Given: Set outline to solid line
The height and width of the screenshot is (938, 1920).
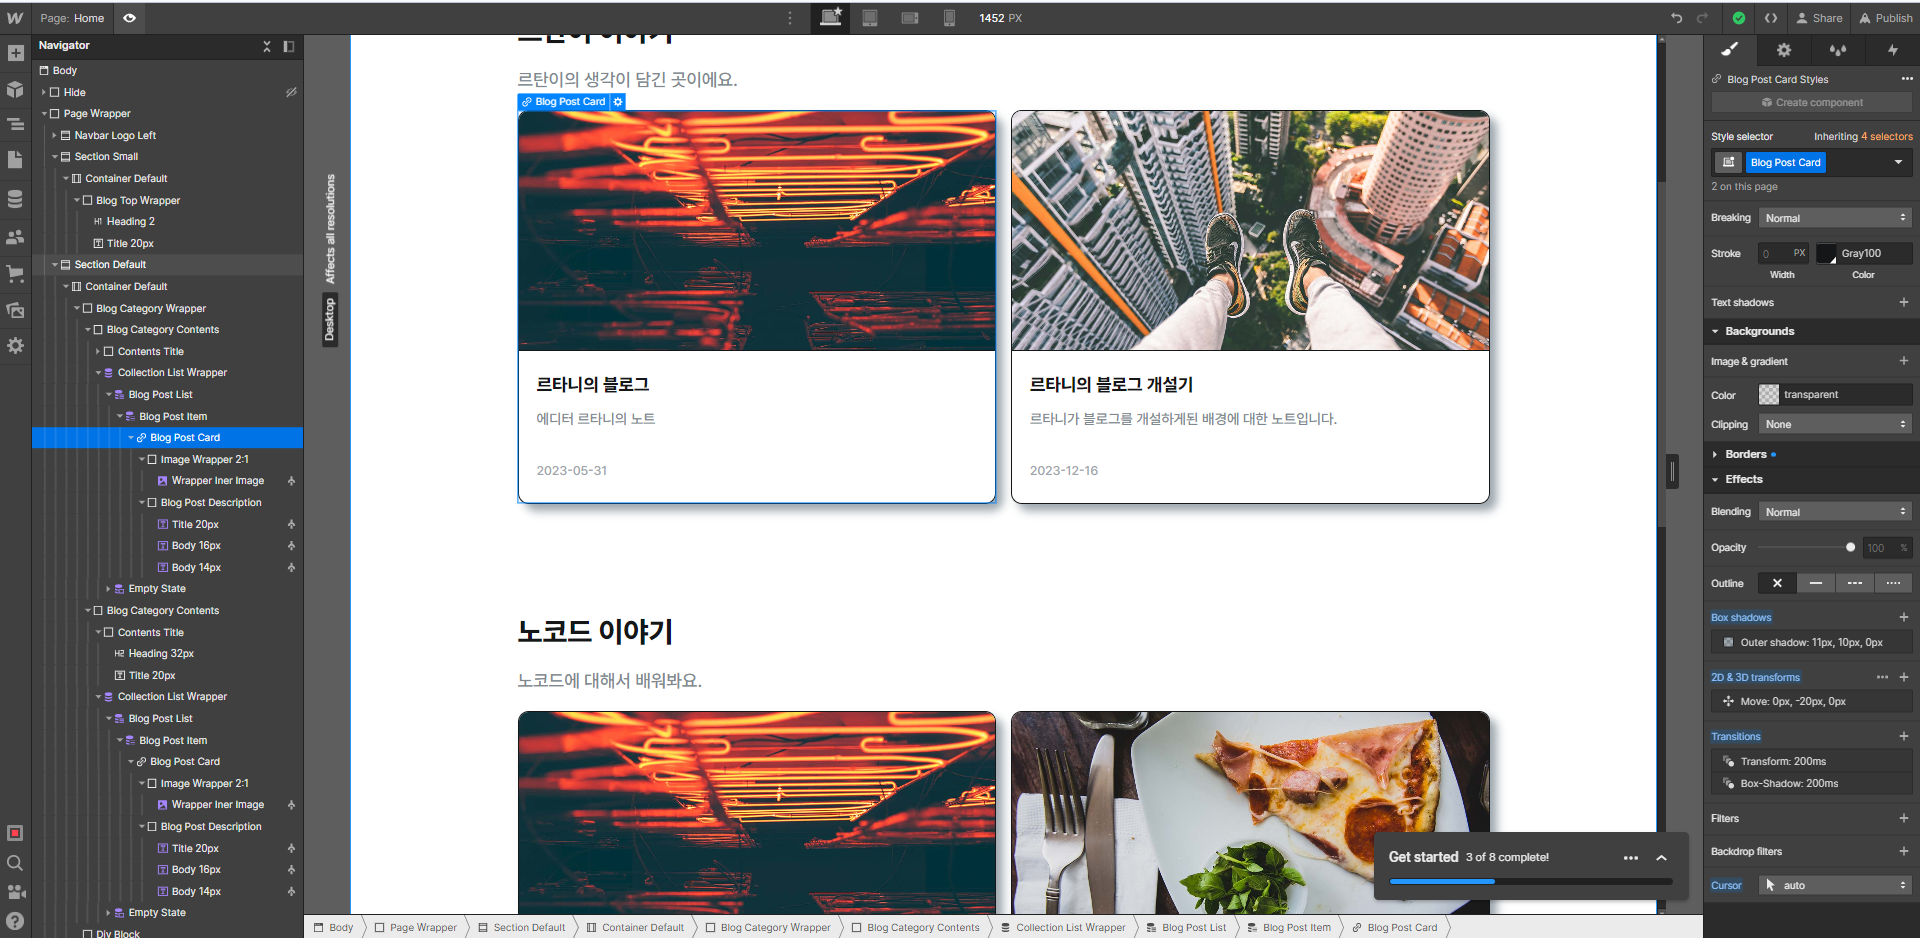Looking at the screenshot, I should point(1816,583).
